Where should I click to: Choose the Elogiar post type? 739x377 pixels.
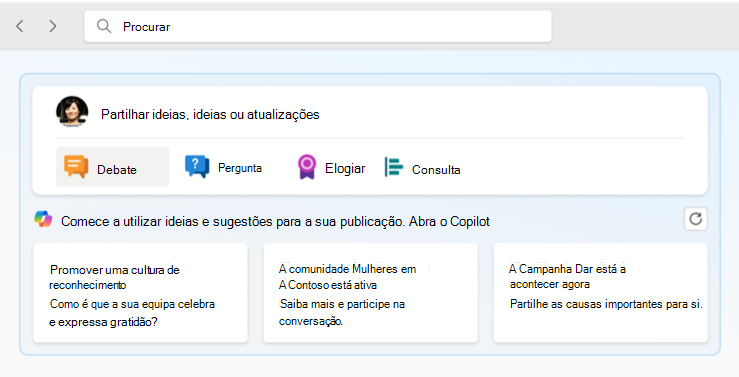pos(331,168)
